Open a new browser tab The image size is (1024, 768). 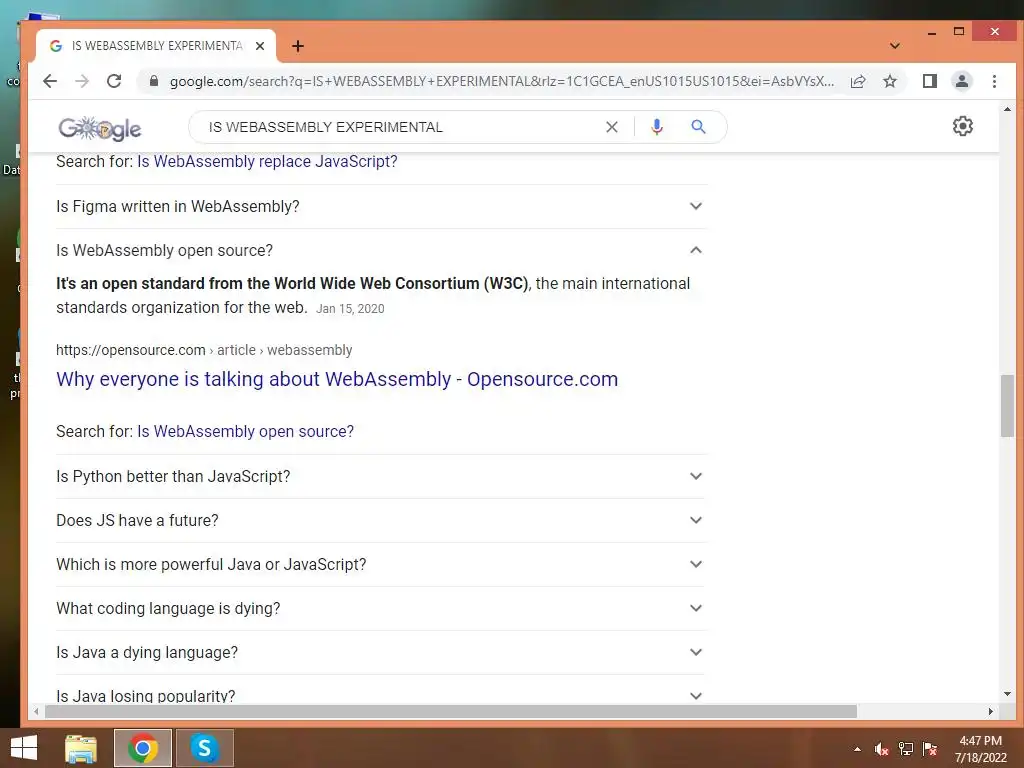pos(298,46)
